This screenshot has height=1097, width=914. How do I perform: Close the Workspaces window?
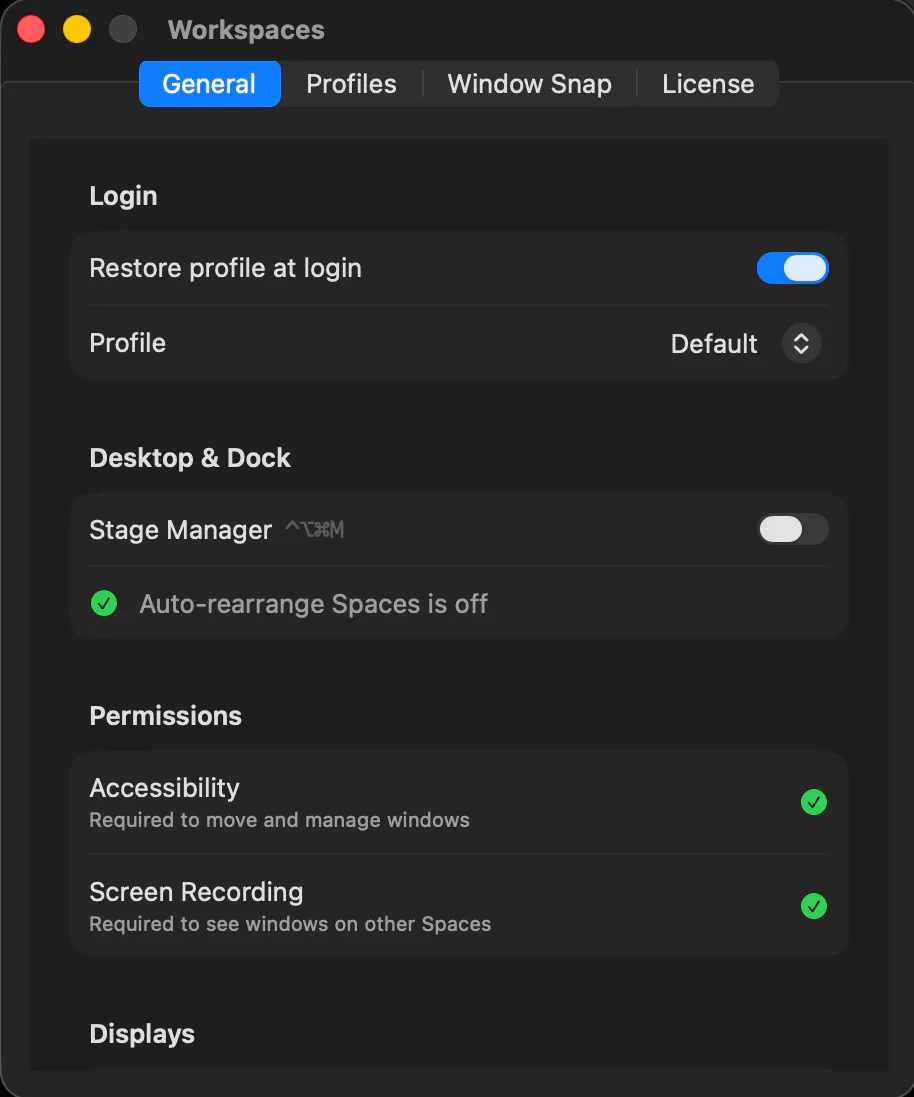tap(31, 29)
